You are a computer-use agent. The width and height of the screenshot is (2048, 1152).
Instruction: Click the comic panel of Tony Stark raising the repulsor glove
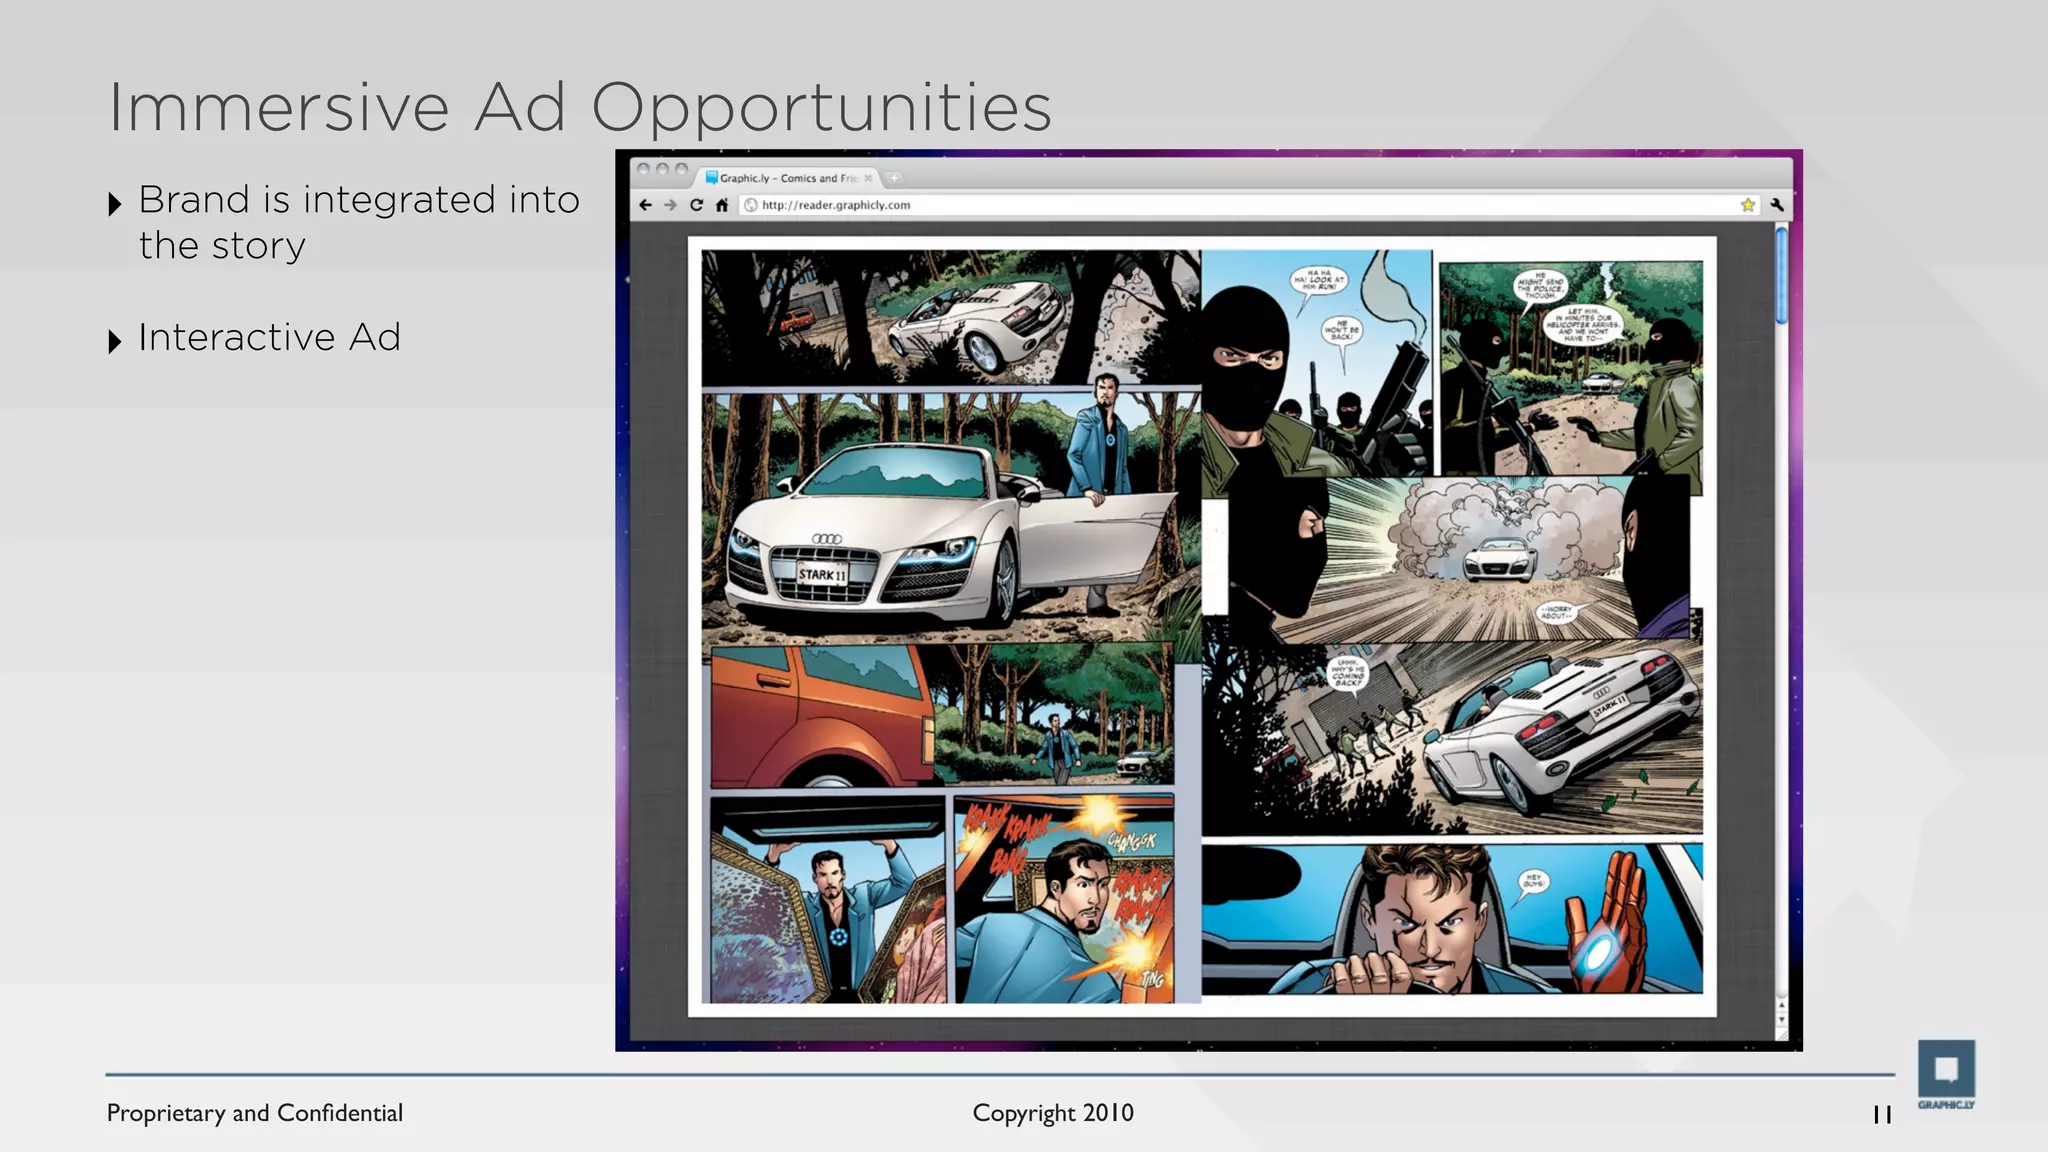[x=1452, y=919]
